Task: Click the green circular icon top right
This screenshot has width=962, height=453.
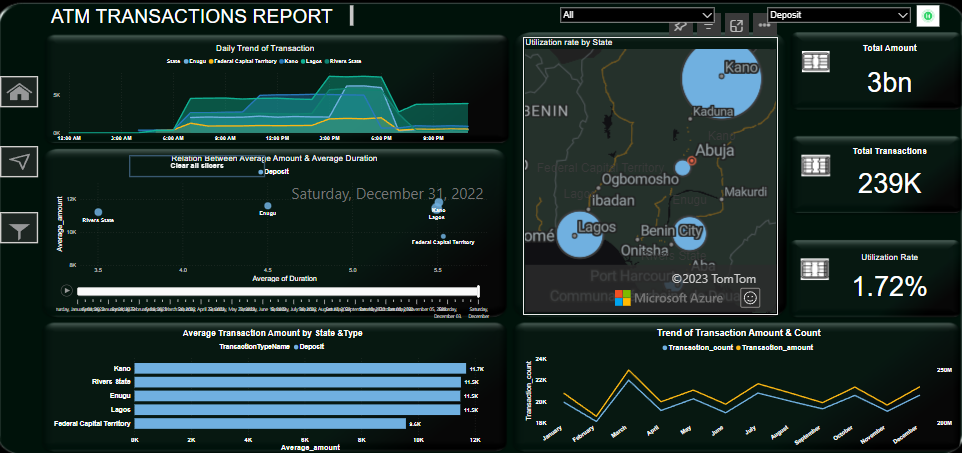Action: point(929,16)
